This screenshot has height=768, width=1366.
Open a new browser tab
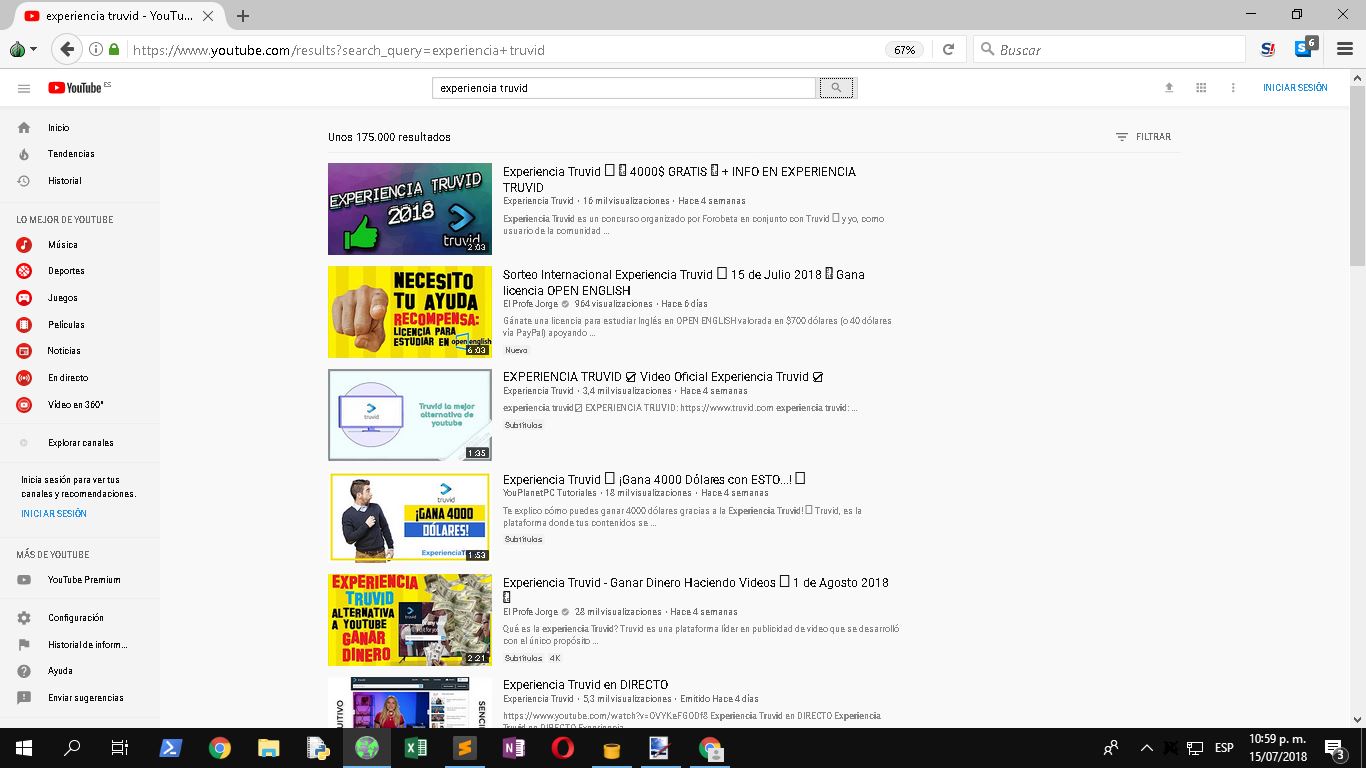click(243, 16)
